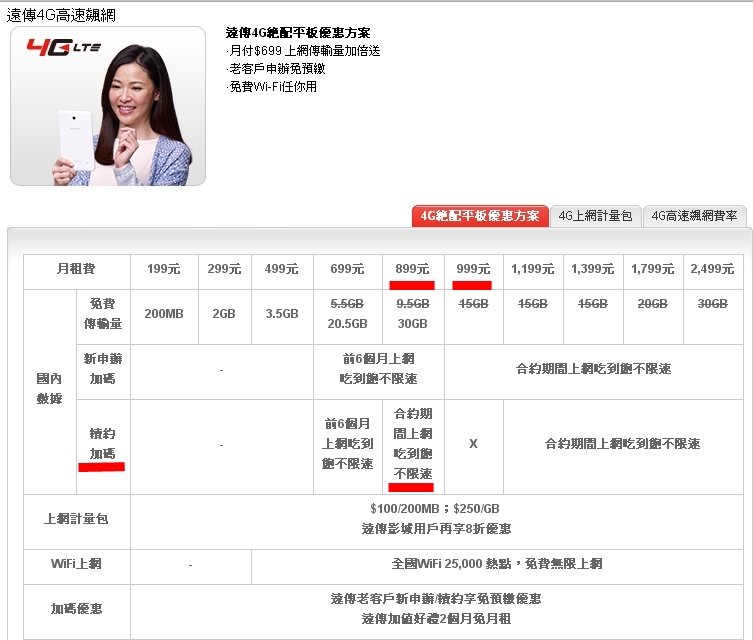Click the underlined 999元 plan cell

coord(473,269)
